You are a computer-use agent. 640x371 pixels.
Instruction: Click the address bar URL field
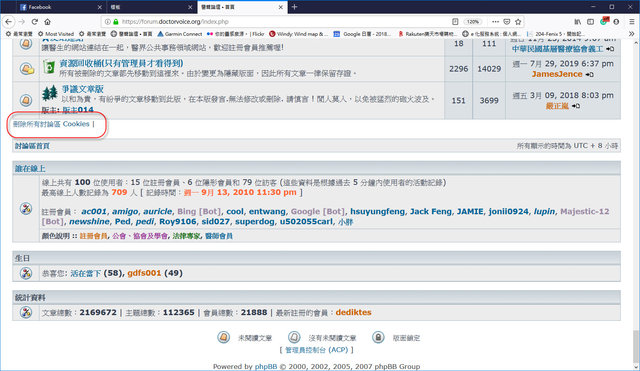[282, 22]
